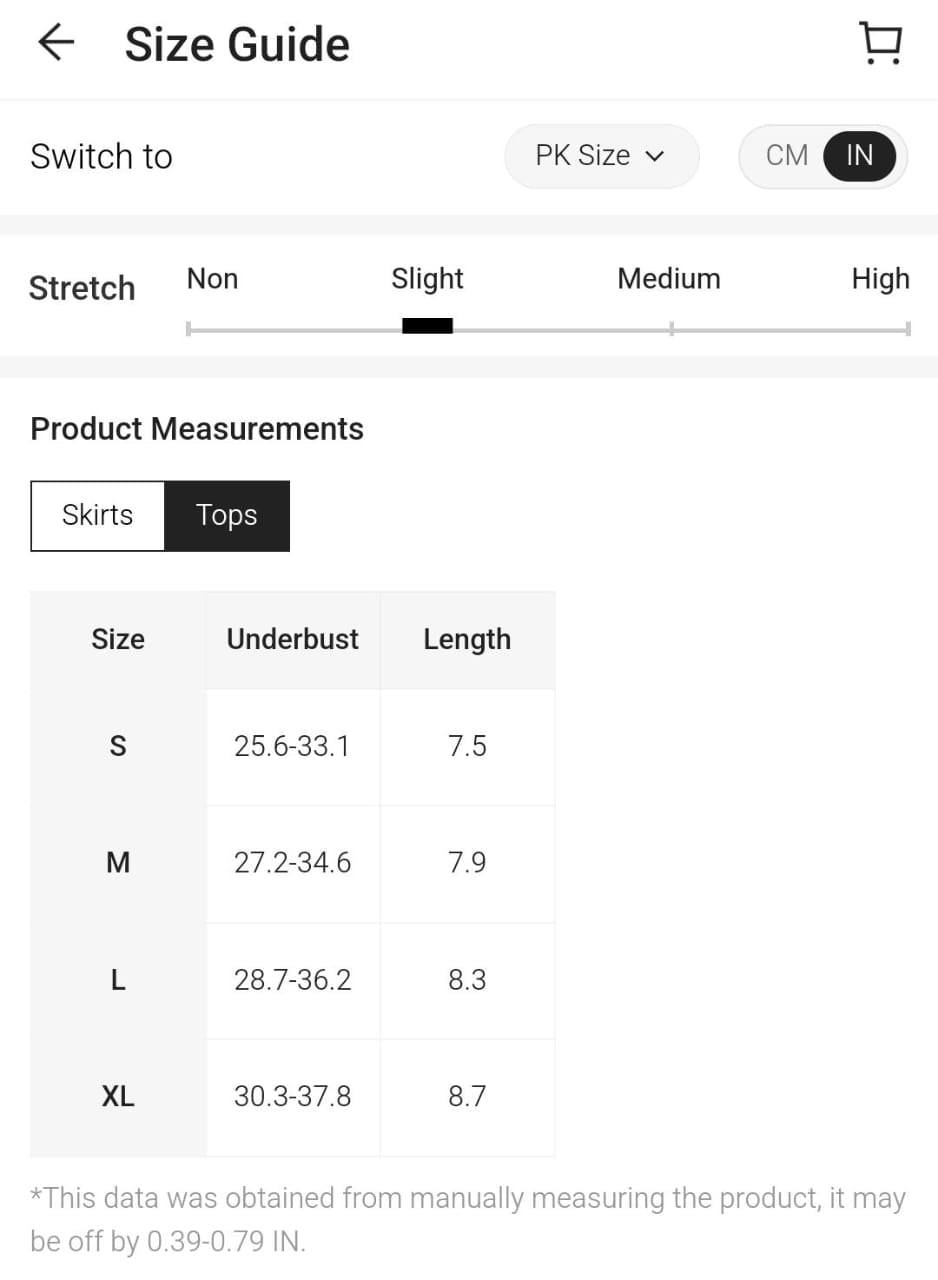The height and width of the screenshot is (1280, 938).
Task: Select the S size row
Action: point(118,746)
